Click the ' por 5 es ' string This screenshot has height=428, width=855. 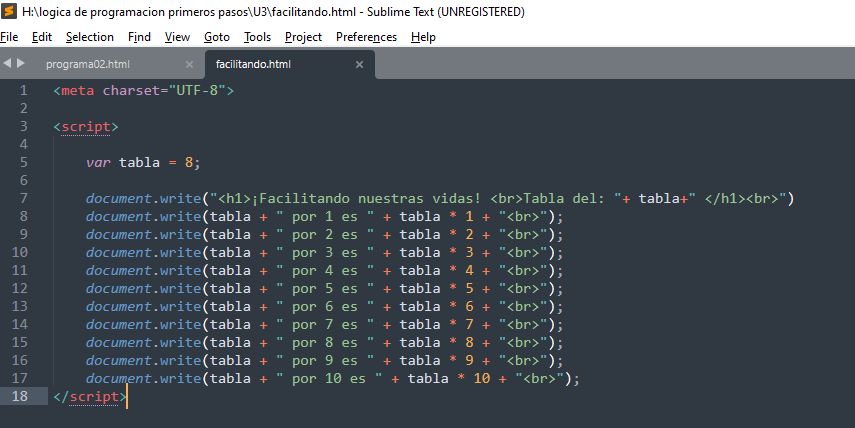tap(325, 288)
